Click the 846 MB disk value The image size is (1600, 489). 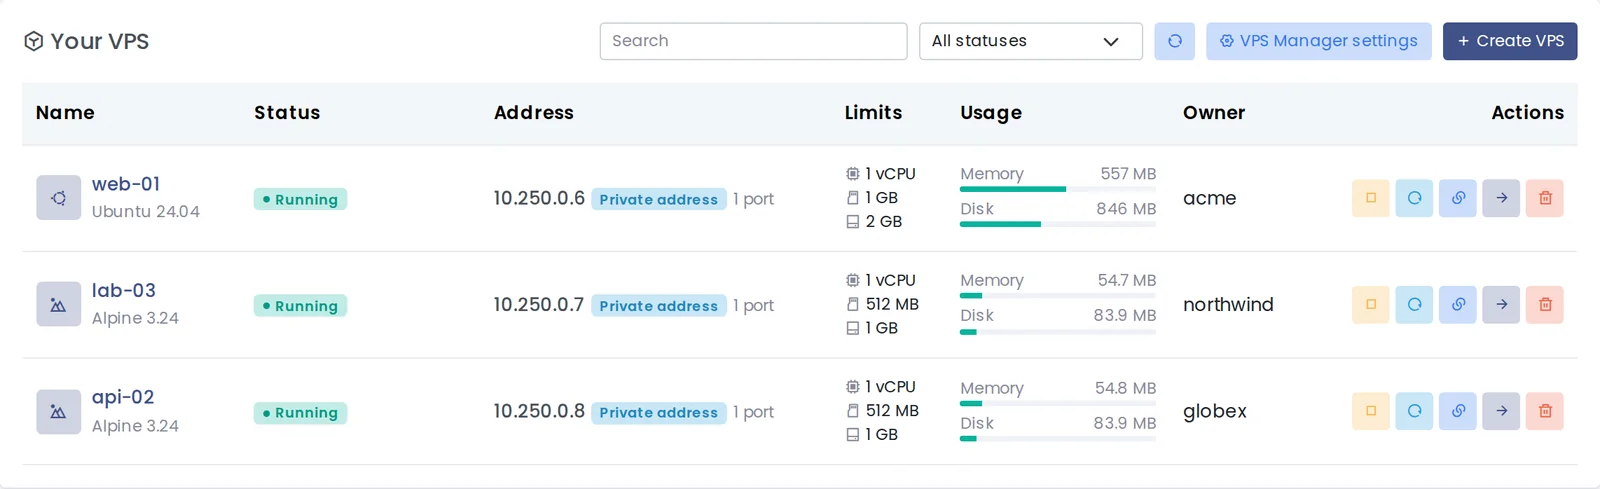click(1126, 209)
